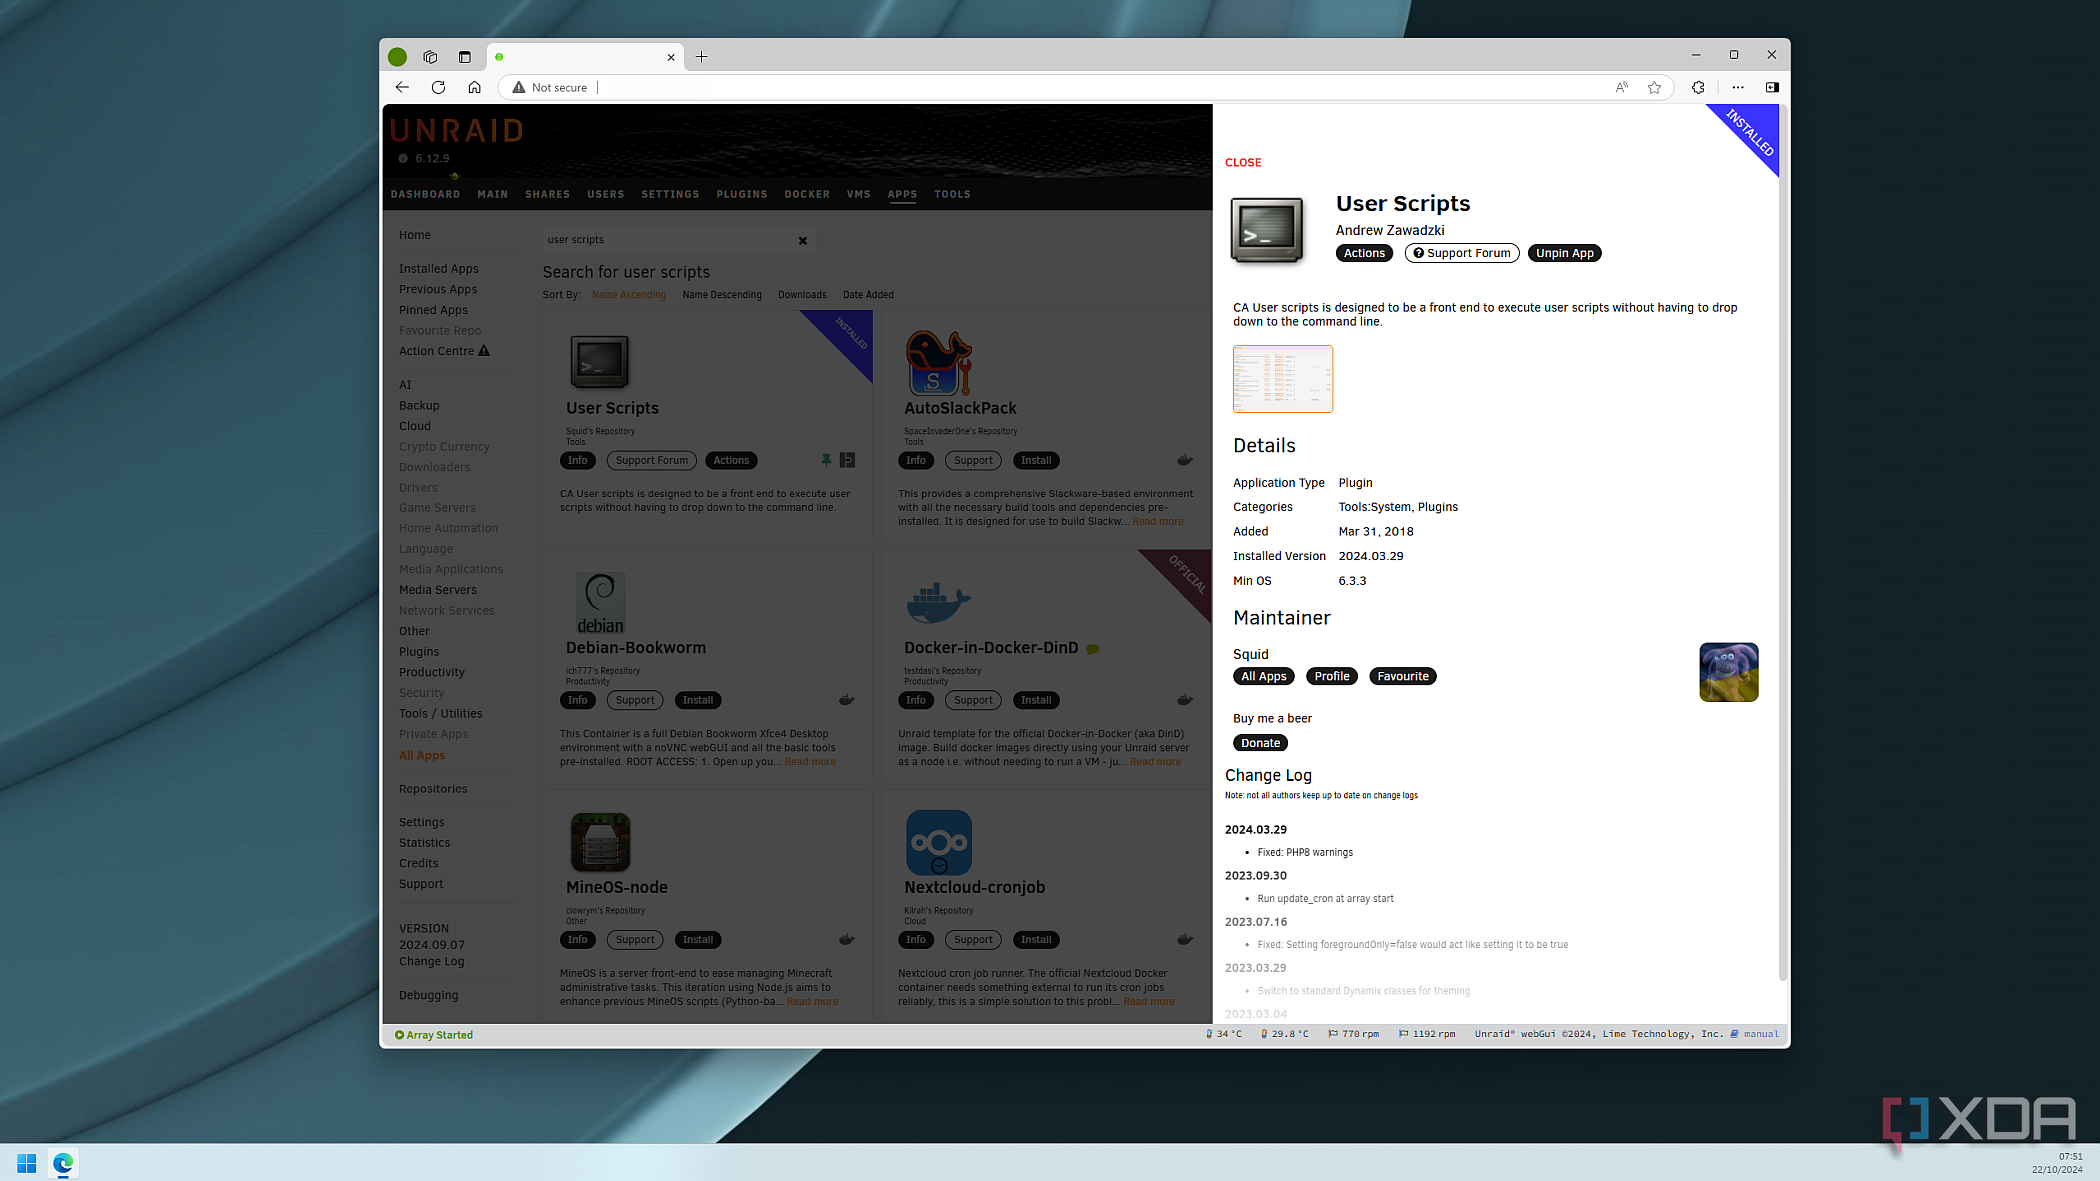2100x1181 pixels.
Task: Select Sort By Name Ascending dropdown
Action: [x=629, y=294]
